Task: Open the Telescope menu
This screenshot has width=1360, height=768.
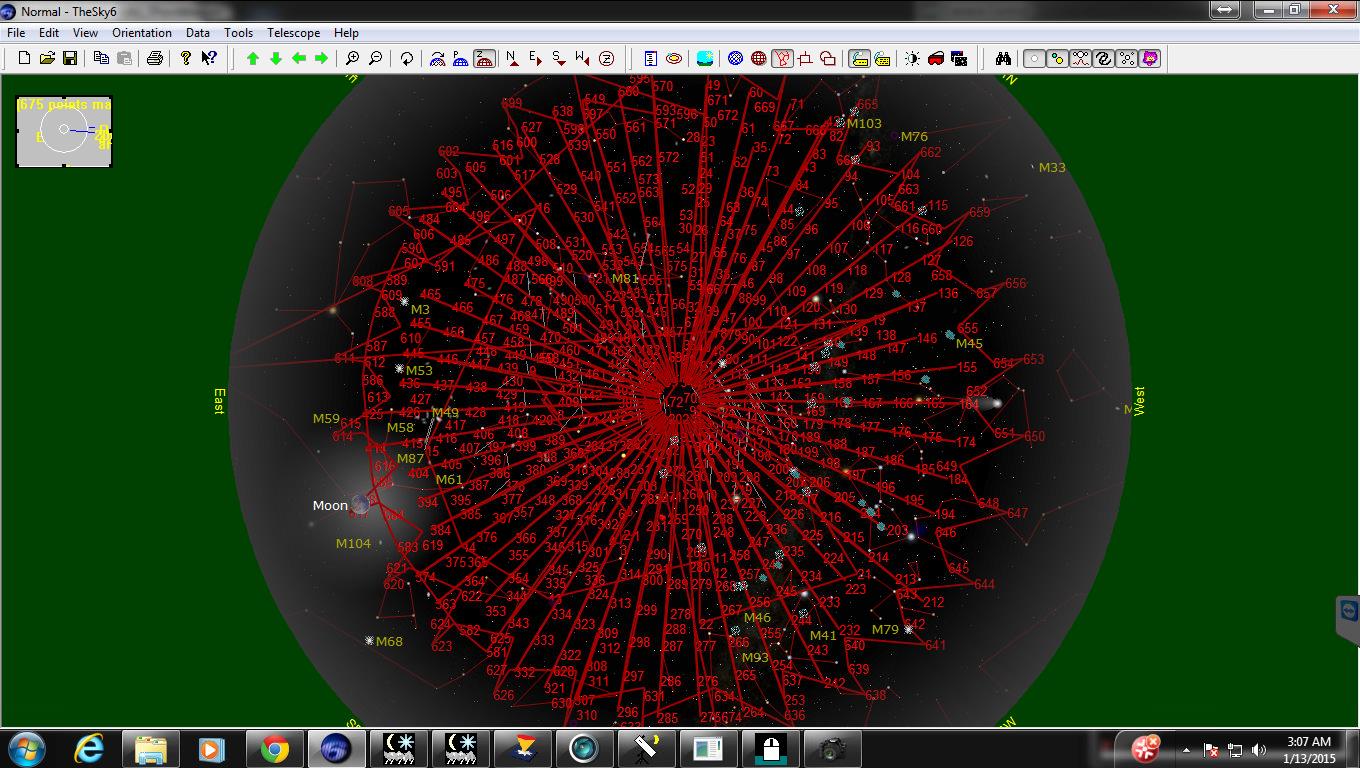Action: 293,32
